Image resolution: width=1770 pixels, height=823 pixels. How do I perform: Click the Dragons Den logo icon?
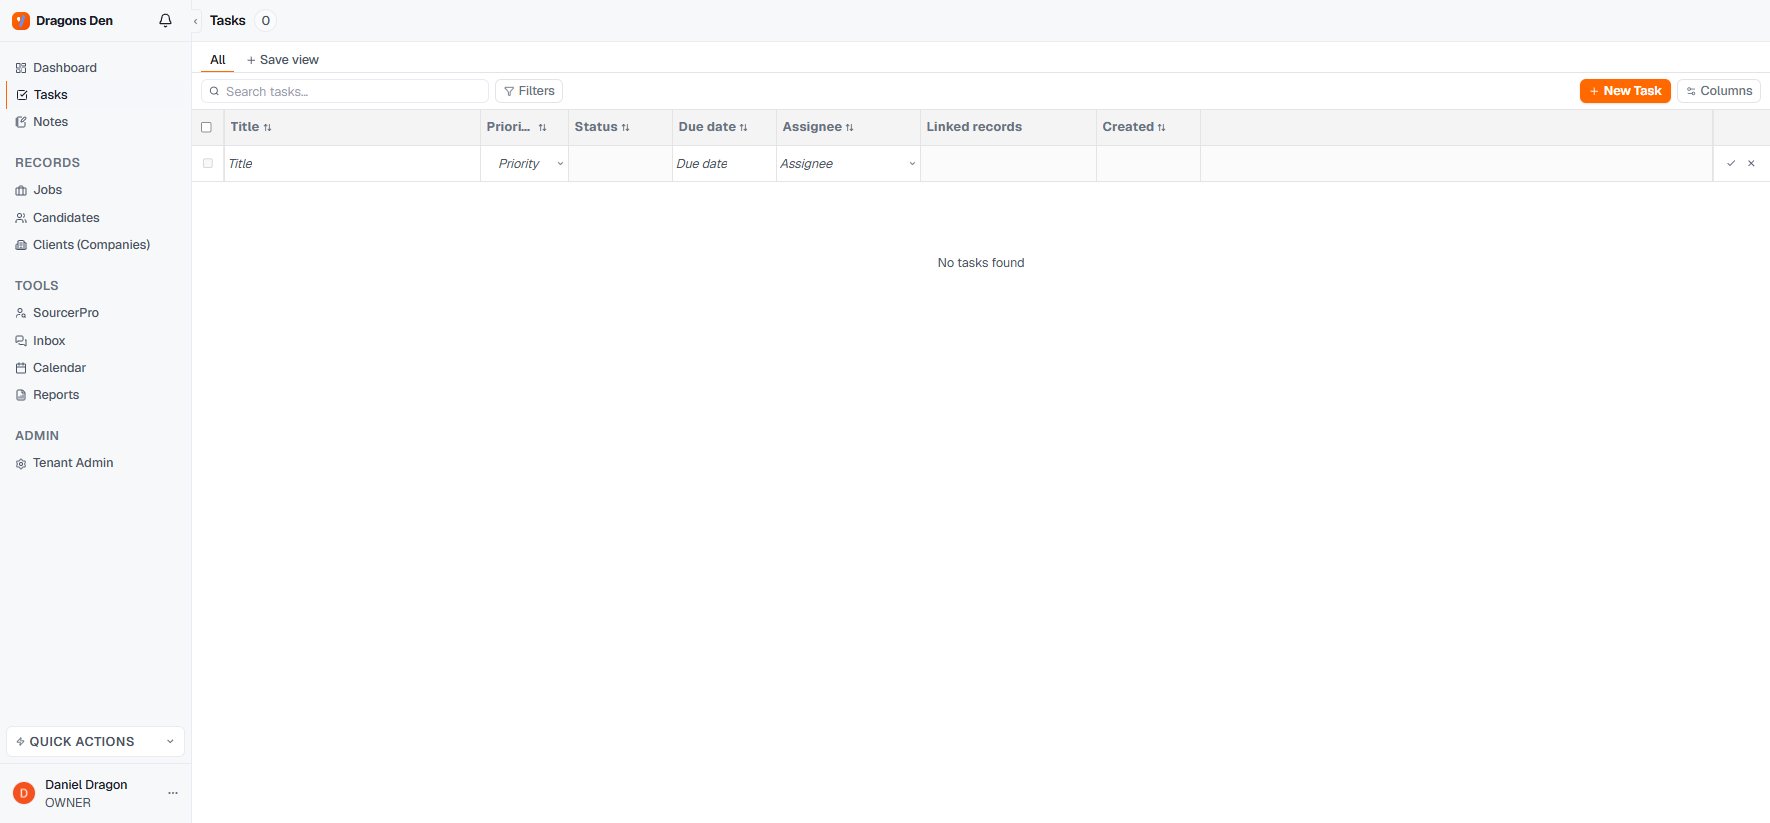coord(21,21)
